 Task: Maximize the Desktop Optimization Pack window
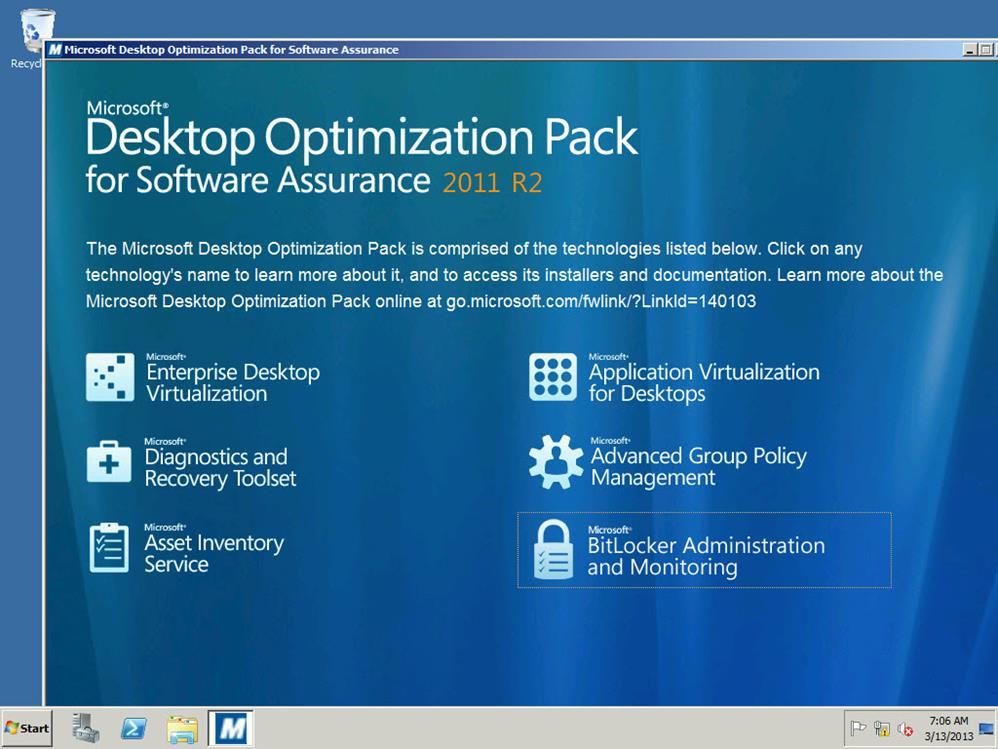tap(985, 50)
